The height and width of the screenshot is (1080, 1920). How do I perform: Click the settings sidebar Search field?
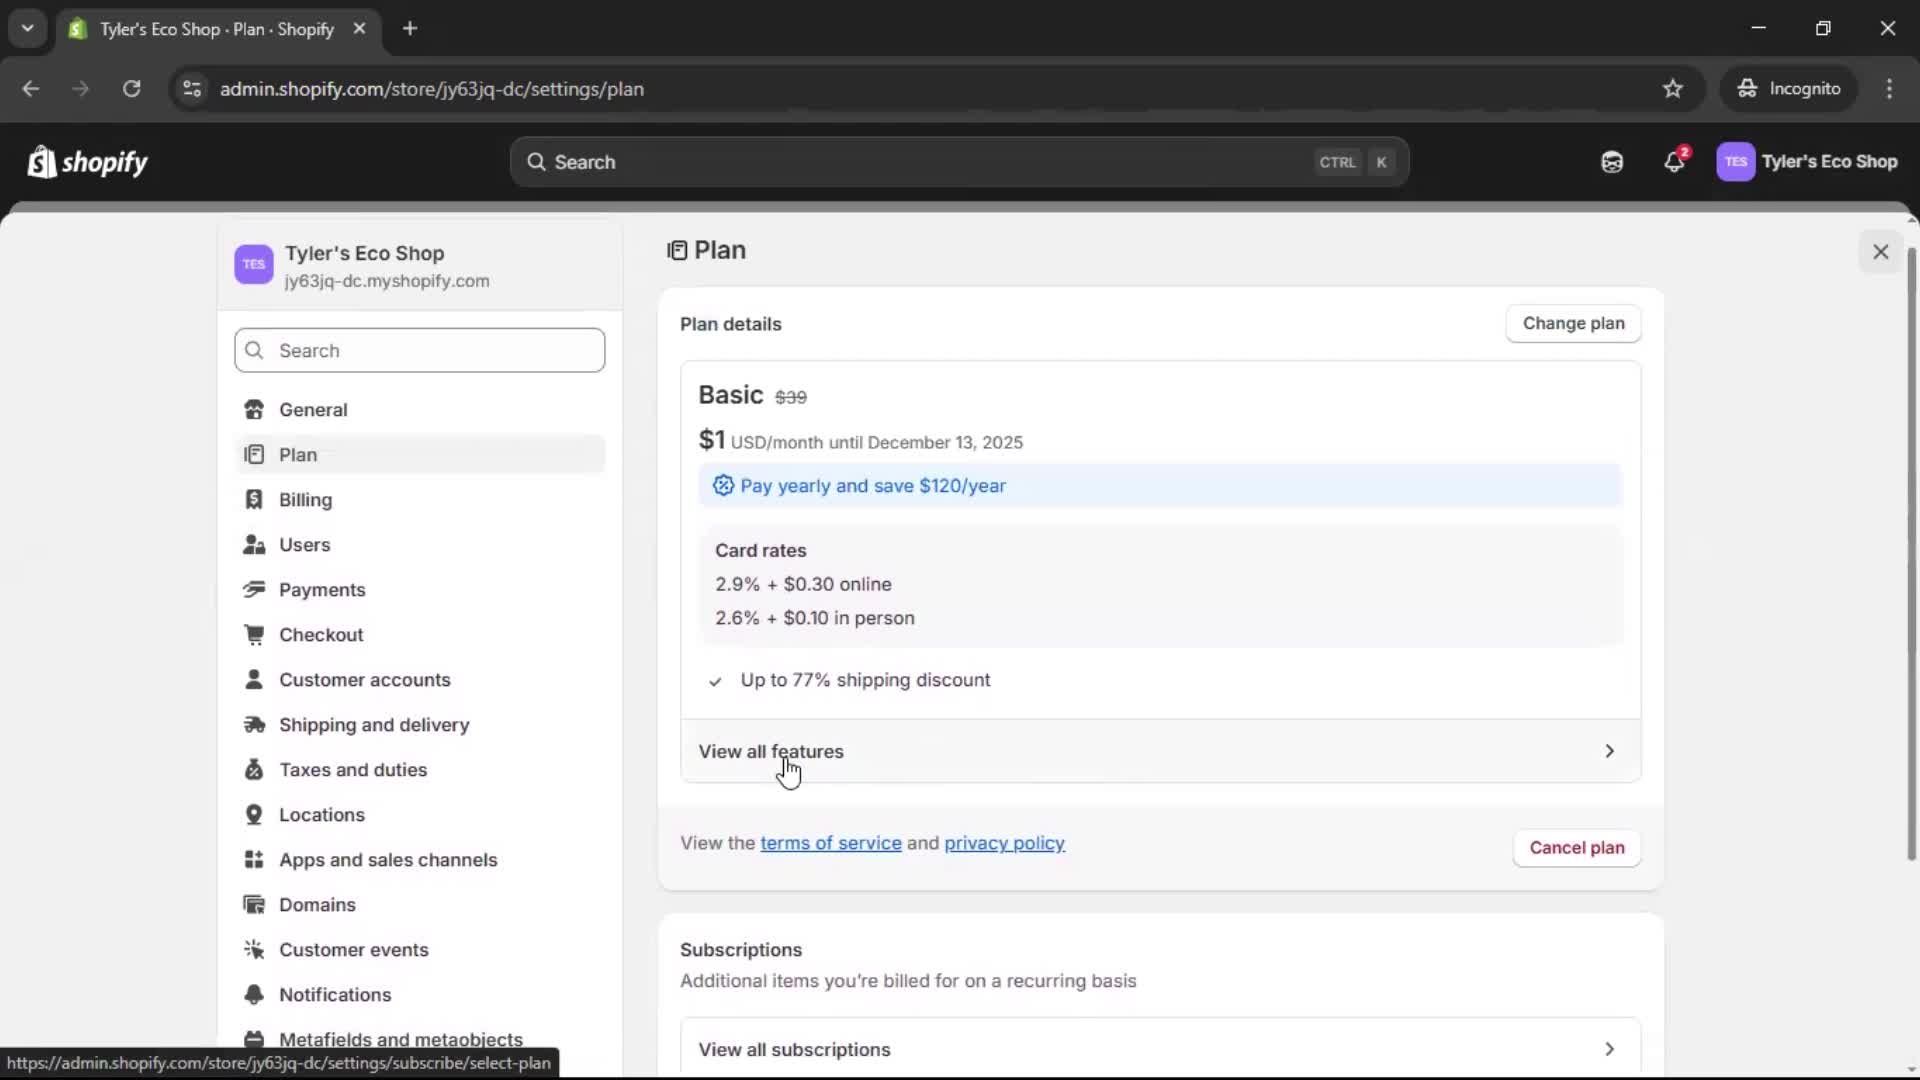click(419, 350)
